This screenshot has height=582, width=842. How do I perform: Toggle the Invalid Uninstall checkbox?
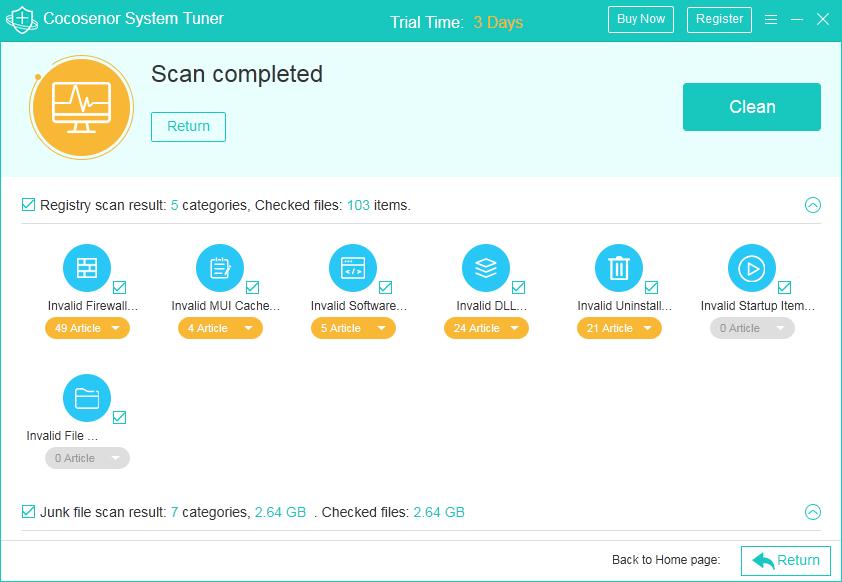[651, 287]
